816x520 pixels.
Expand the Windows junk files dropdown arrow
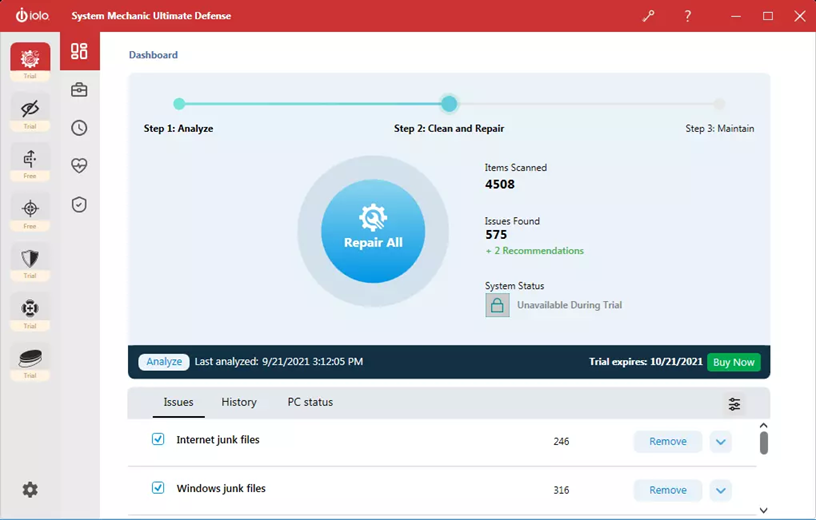pyautogui.click(x=720, y=490)
